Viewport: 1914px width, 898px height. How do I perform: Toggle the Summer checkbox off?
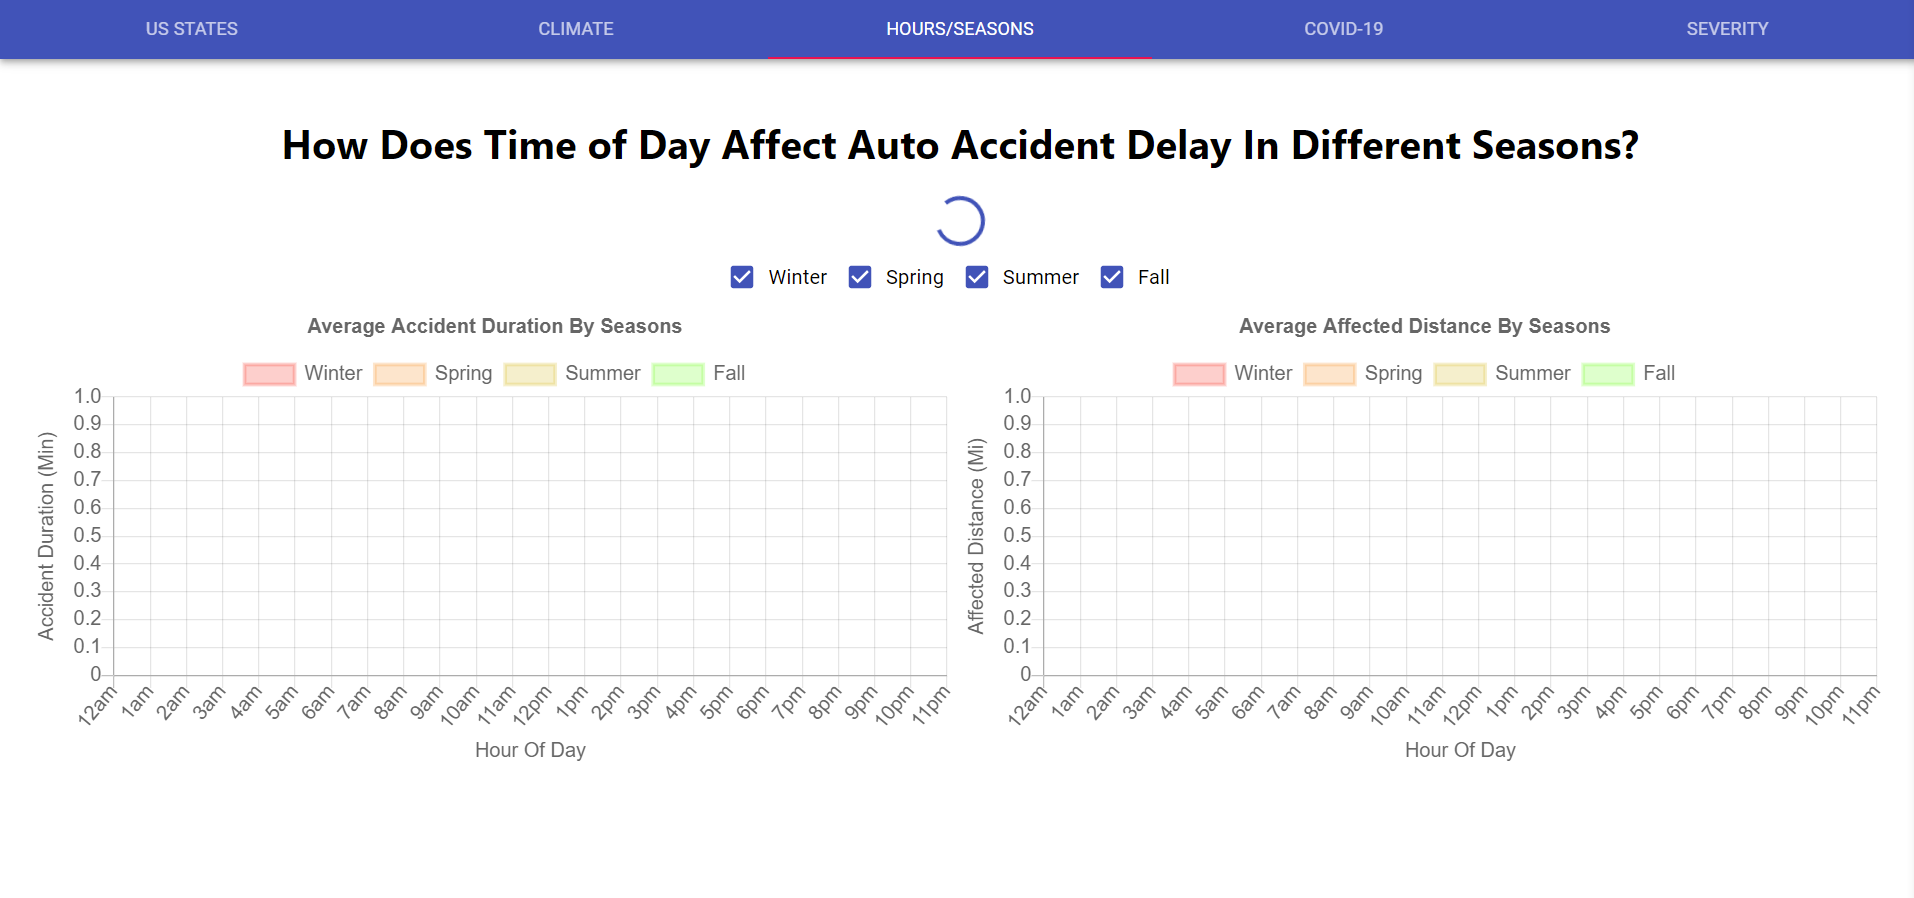(x=976, y=277)
